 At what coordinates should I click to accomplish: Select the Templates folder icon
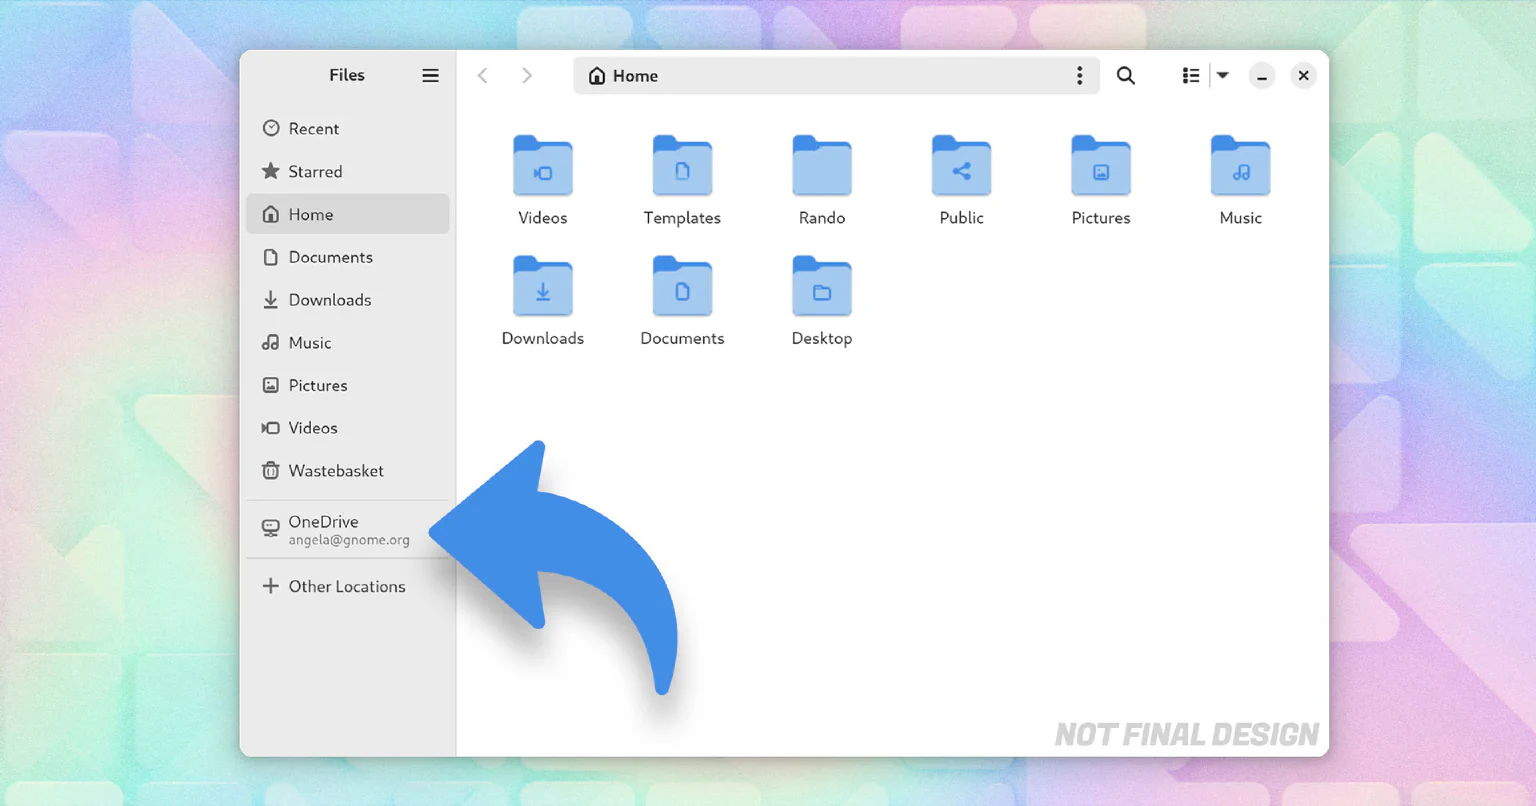(x=682, y=166)
